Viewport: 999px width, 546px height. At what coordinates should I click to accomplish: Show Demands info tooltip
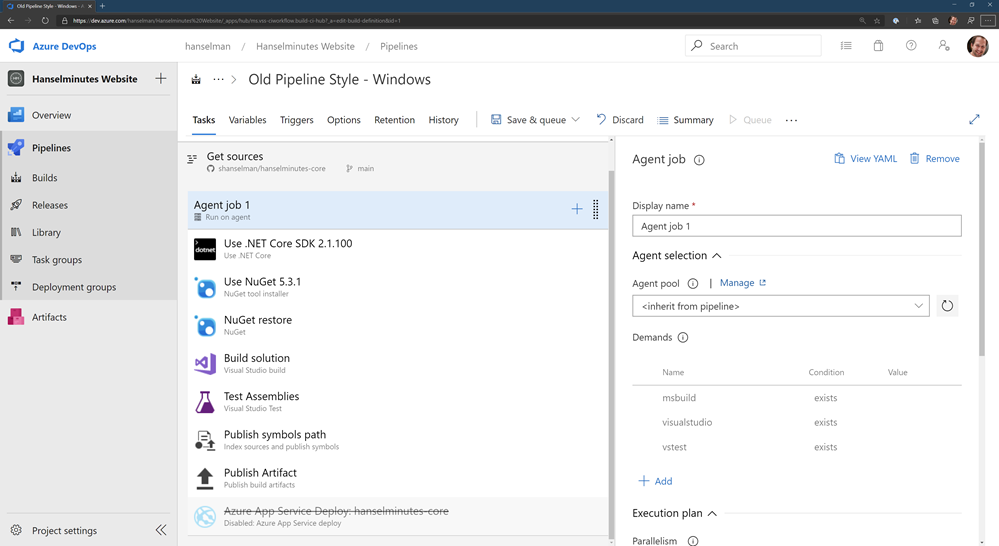pos(683,338)
